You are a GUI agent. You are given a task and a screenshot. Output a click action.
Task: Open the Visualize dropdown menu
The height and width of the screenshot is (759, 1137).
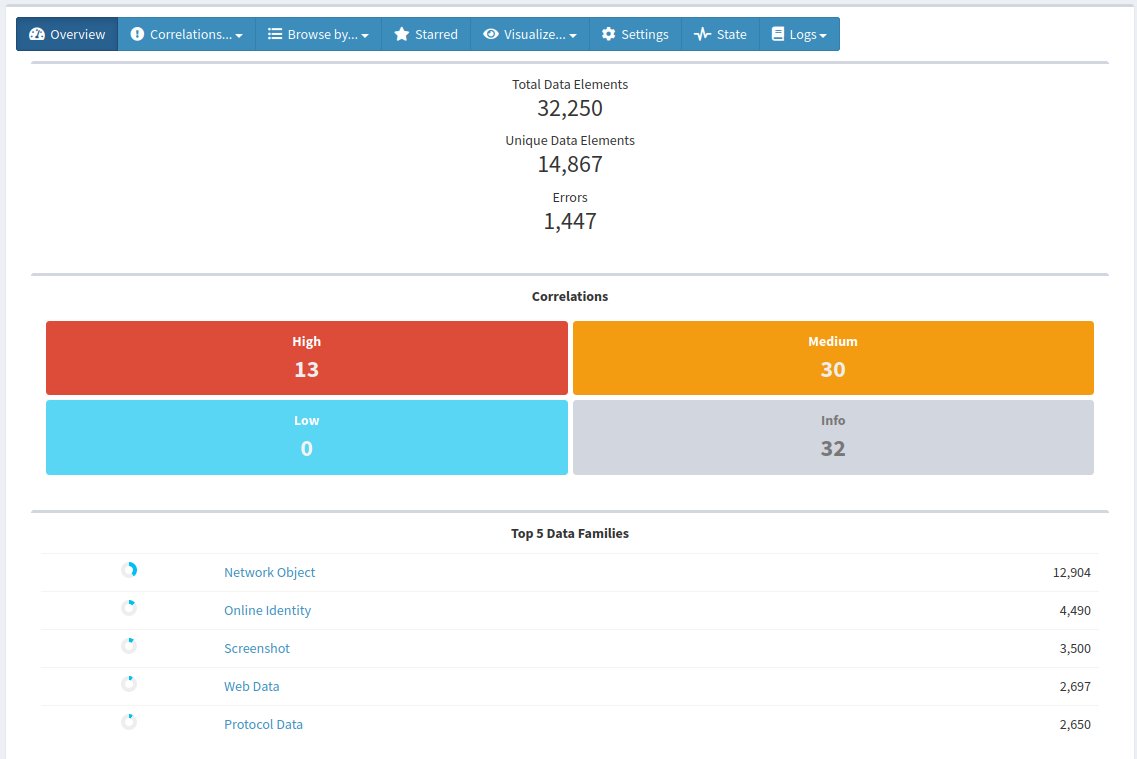coord(530,34)
